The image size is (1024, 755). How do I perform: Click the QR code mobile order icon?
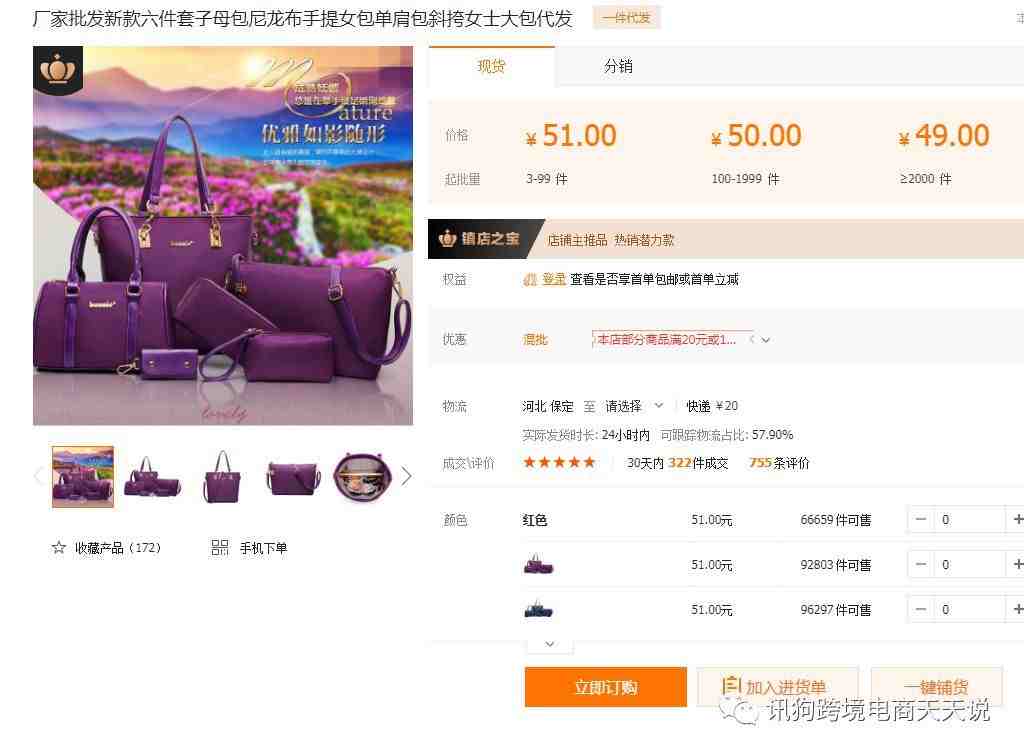tap(219, 547)
